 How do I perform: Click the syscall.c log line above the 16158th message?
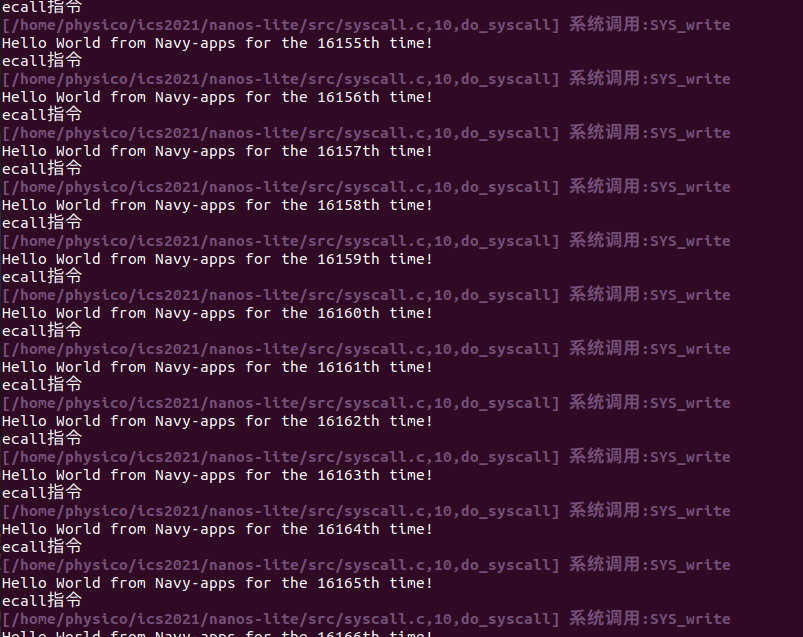[x=366, y=187]
